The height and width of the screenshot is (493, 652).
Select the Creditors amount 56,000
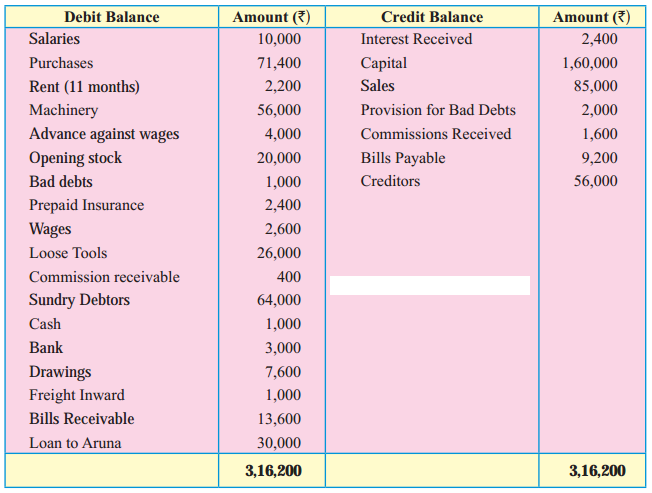(x=596, y=181)
